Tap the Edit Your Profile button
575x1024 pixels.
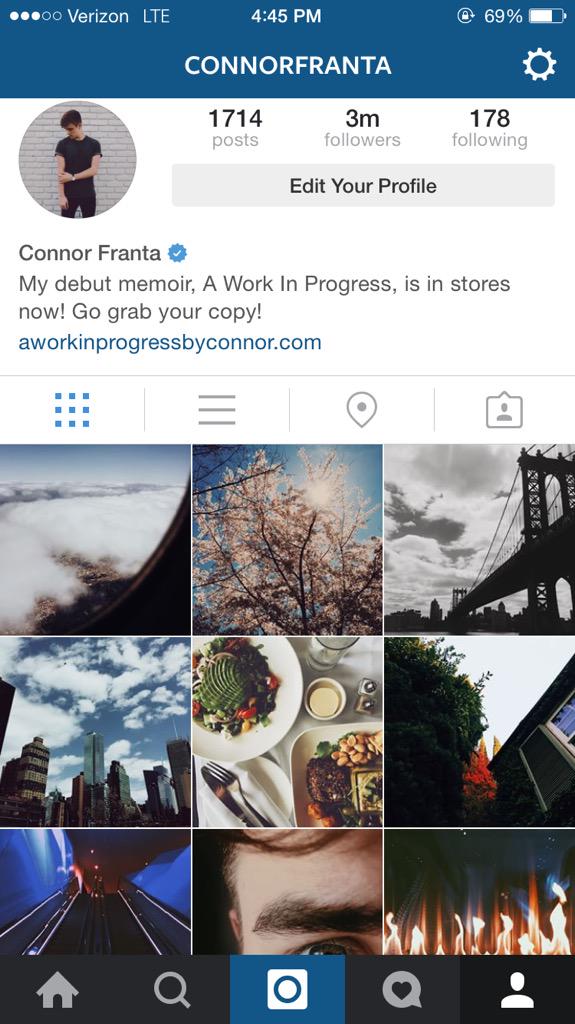click(x=363, y=185)
